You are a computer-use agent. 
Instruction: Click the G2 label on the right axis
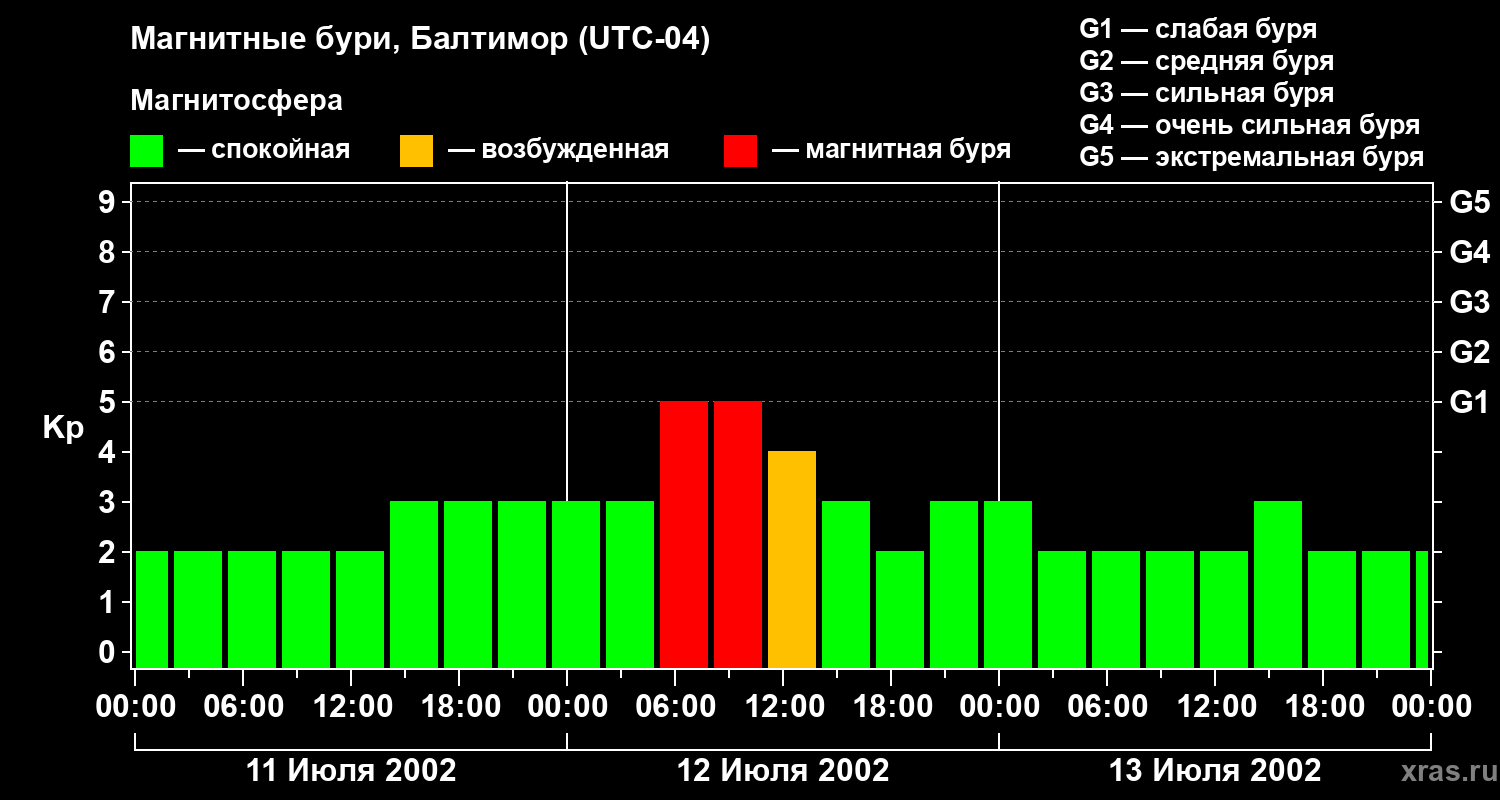(x=1469, y=352)
